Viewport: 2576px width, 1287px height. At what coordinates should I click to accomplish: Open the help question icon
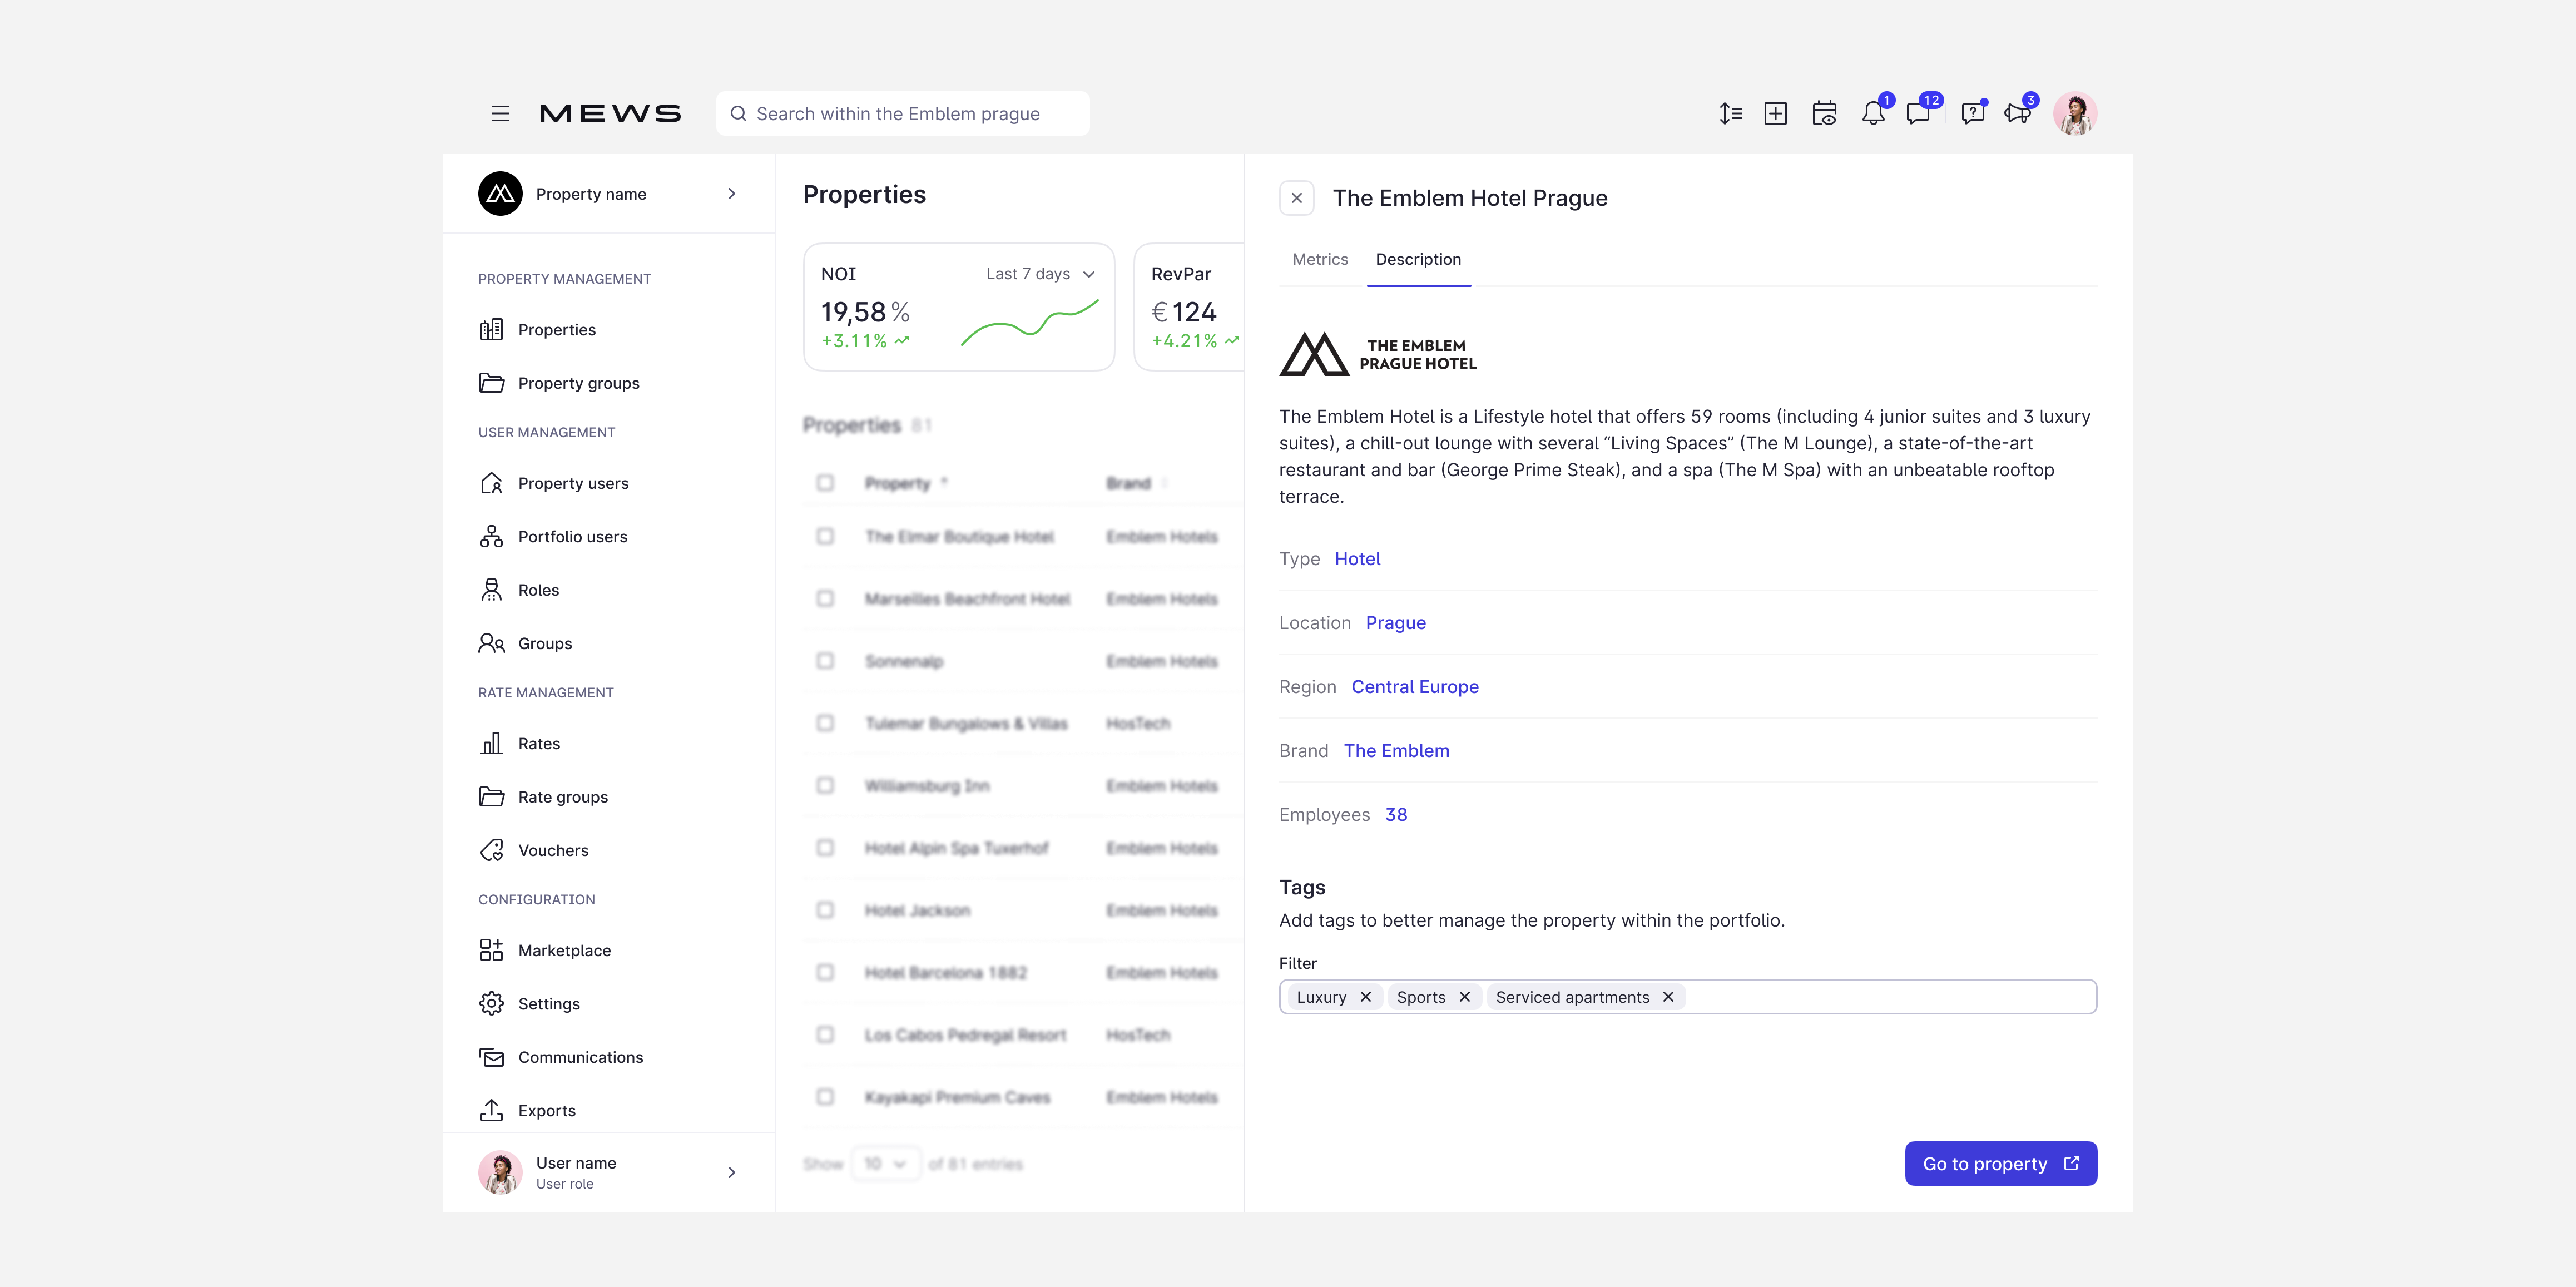[x=1972, y=114]
